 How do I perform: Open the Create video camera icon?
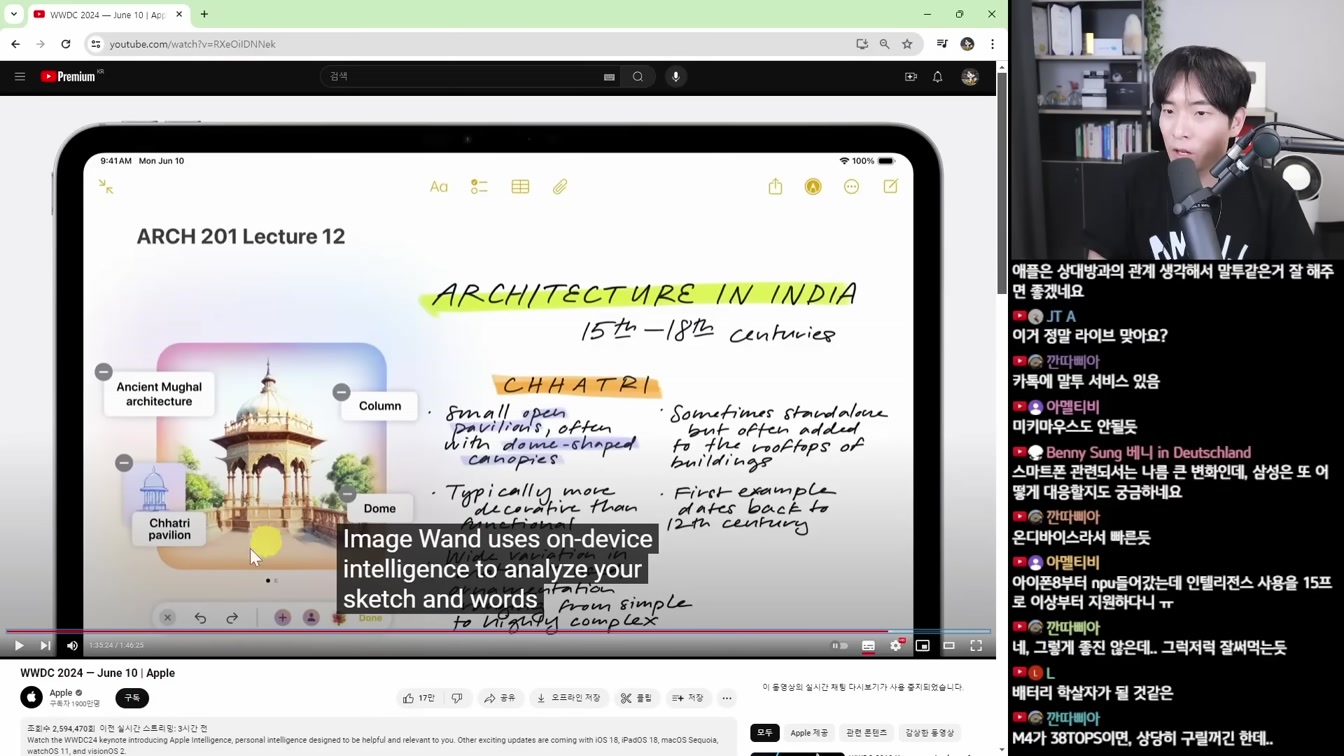point(911,77)
